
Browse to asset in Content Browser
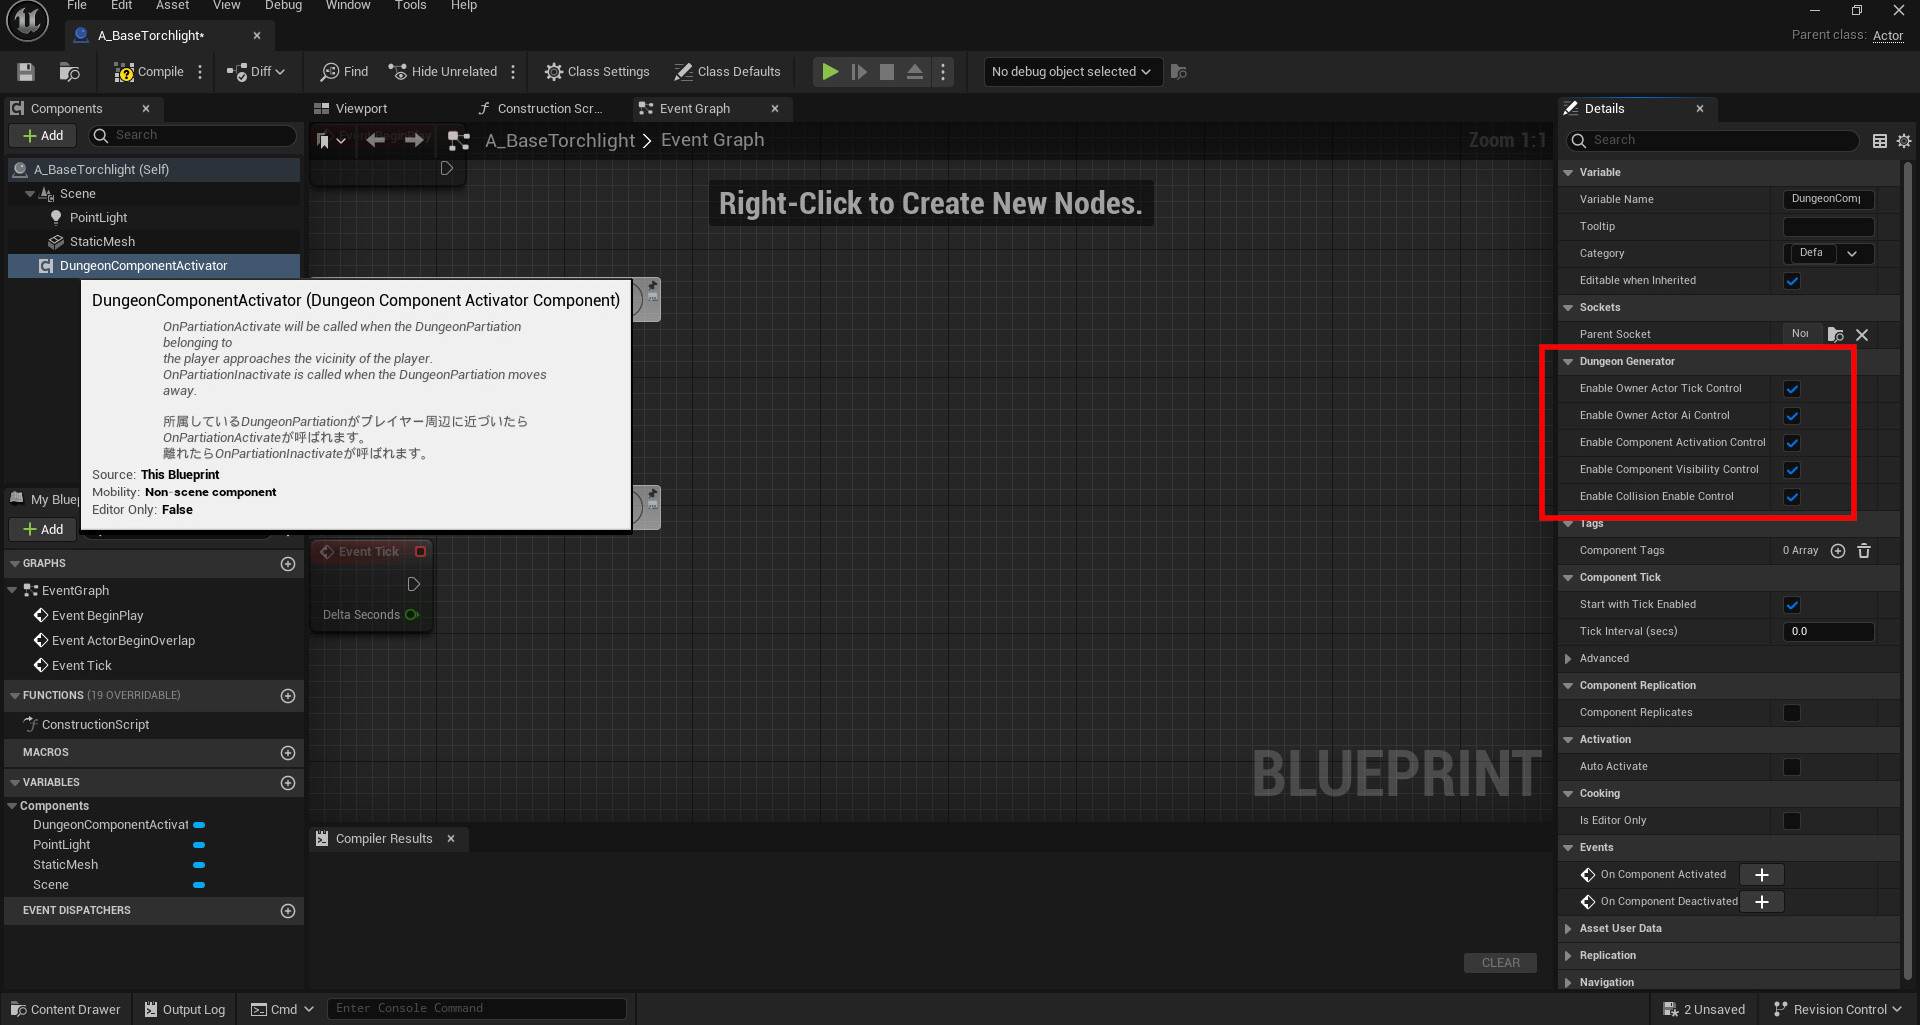tap(69, 72)
